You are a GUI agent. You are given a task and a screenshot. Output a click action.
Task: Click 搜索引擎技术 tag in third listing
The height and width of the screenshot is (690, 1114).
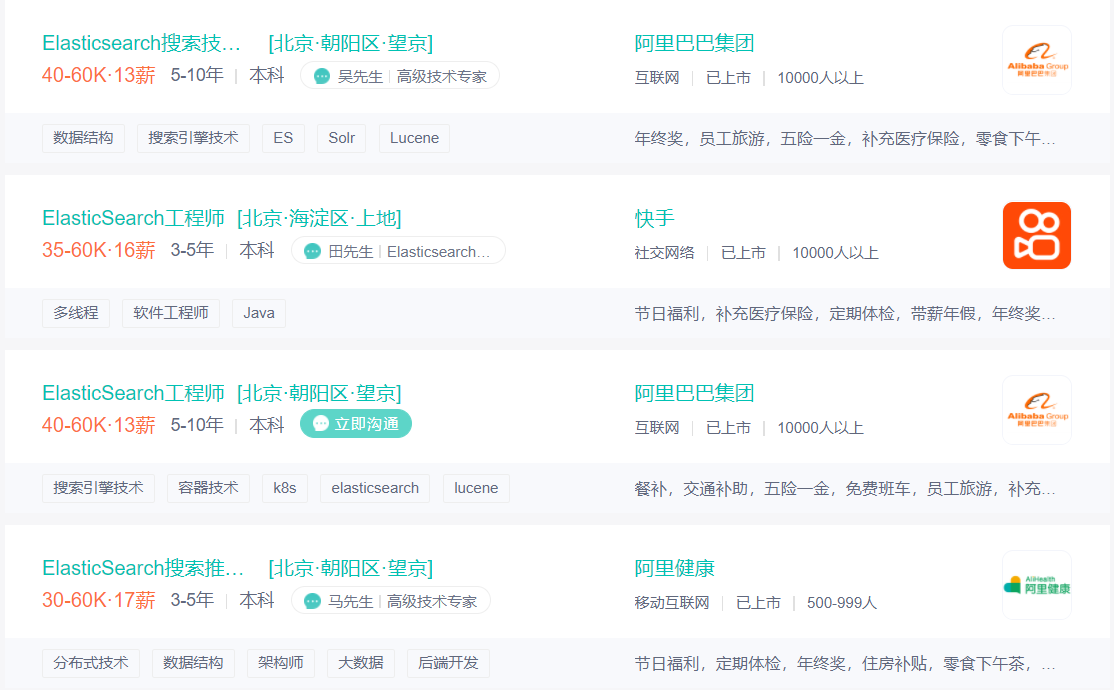click(98, 488)
